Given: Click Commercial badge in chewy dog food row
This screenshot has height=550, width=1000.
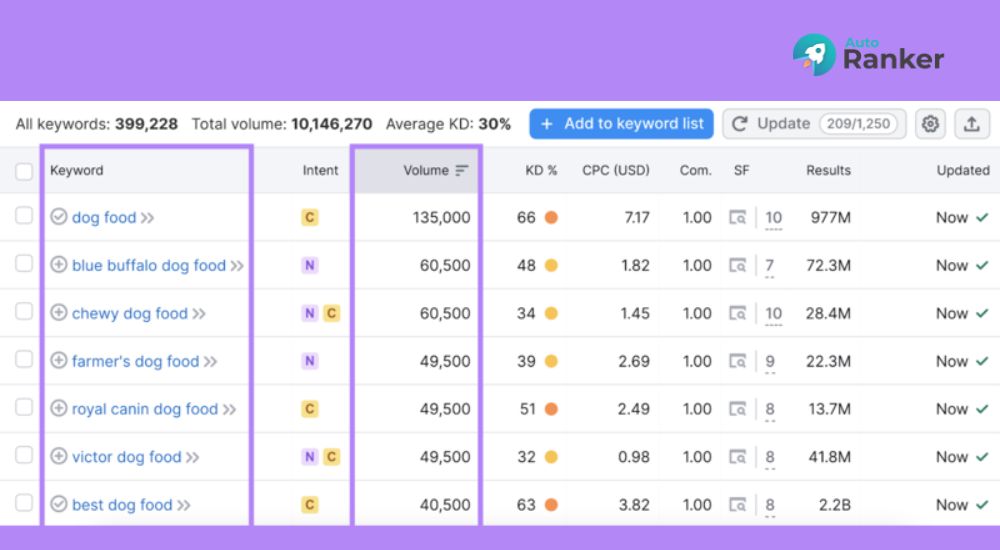Looking at the screenshot, I should [x=332, y=313].
